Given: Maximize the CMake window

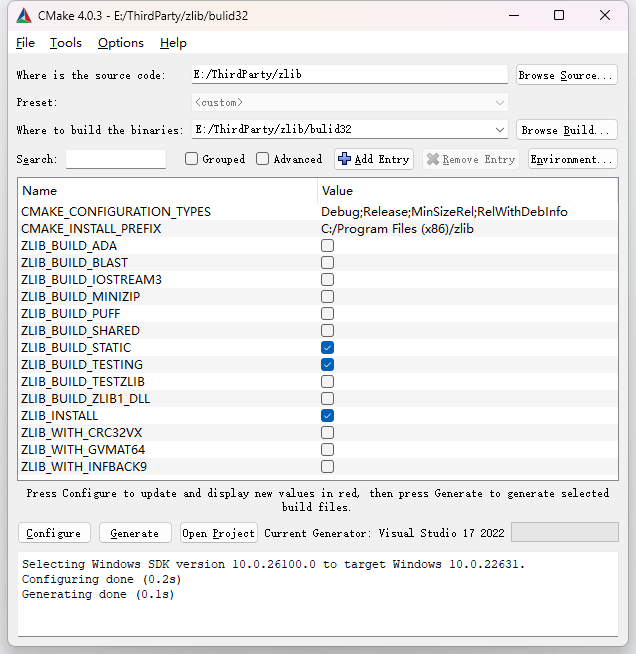Looking at the screenshot, I should point(559,16).
